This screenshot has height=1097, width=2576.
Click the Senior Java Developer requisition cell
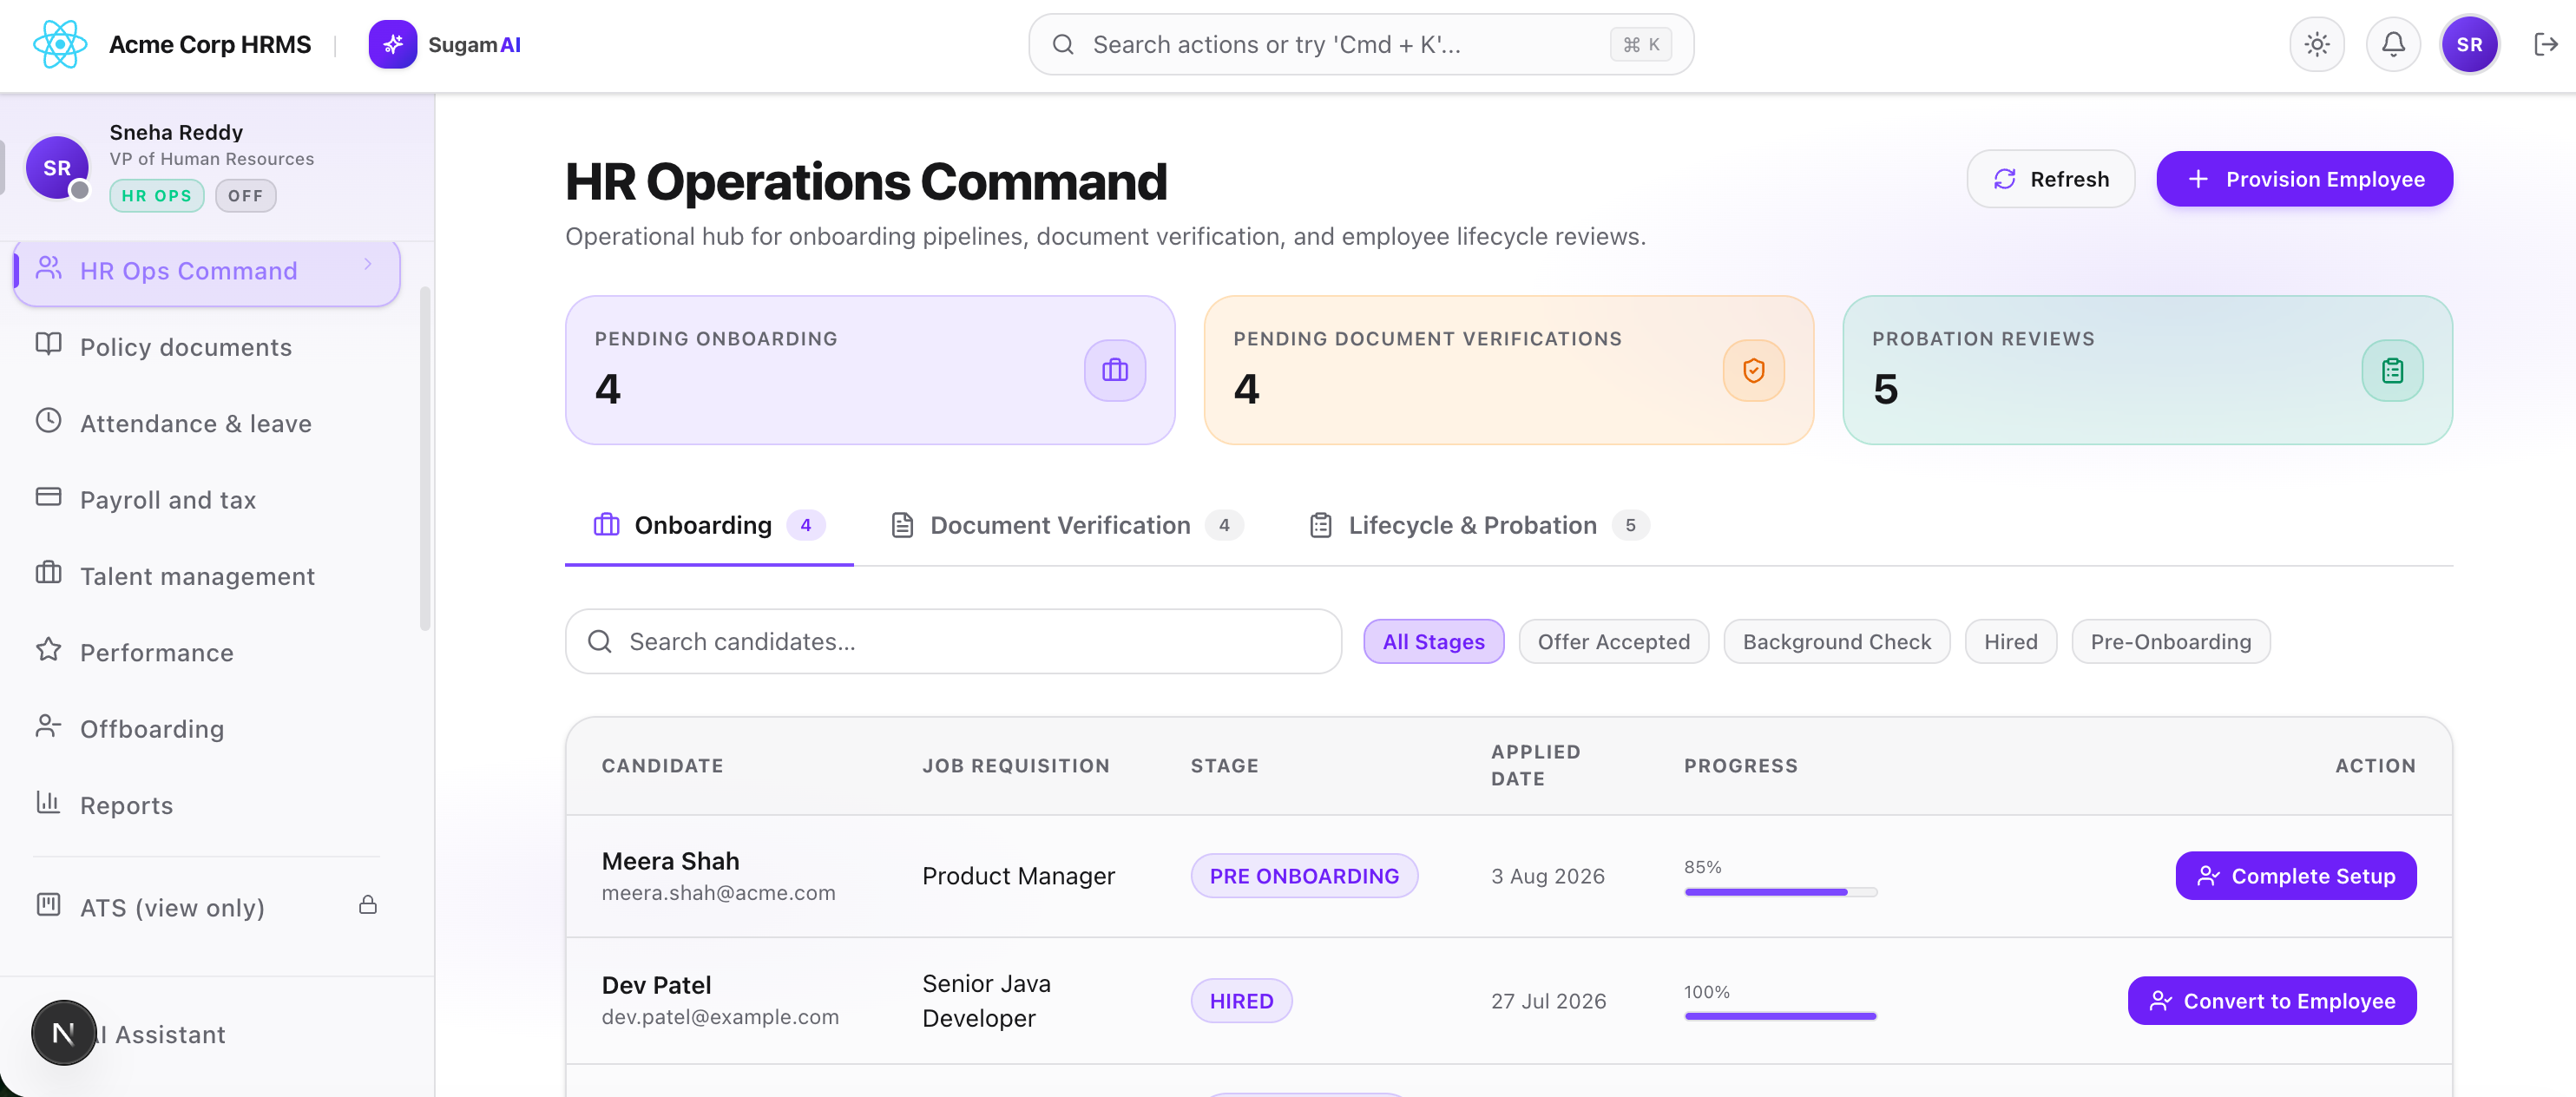(x=986, y=1002)
